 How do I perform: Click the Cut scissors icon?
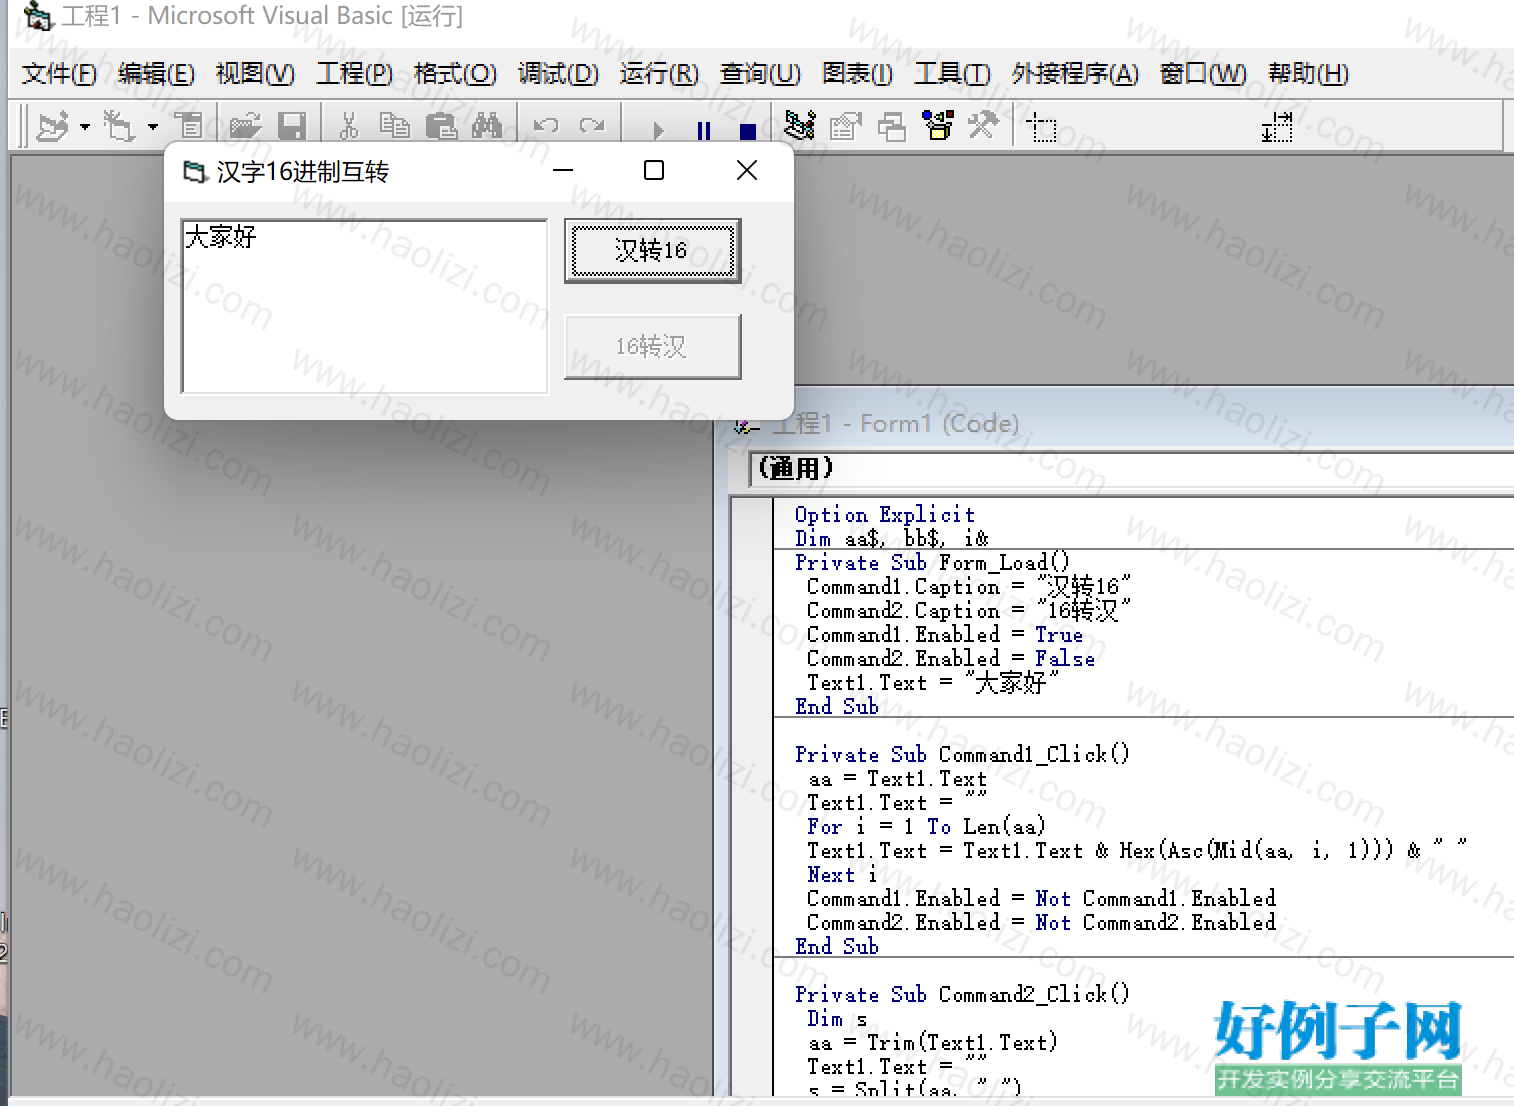[348, 127]
